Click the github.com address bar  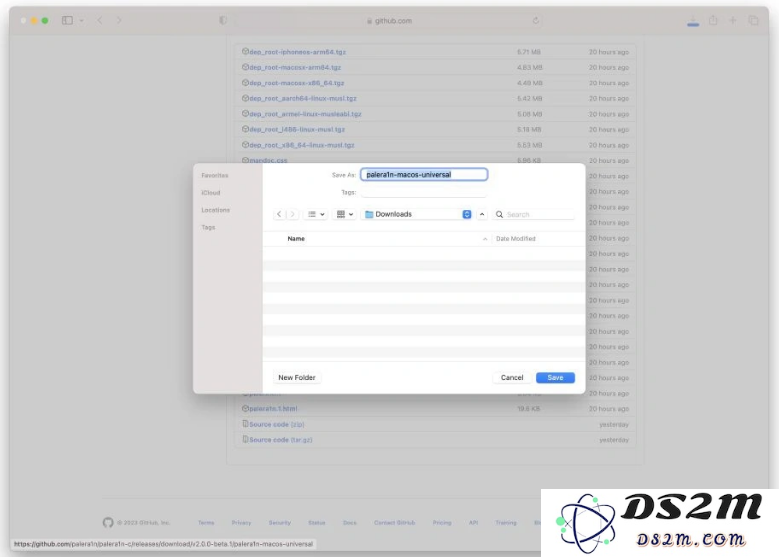389,21
